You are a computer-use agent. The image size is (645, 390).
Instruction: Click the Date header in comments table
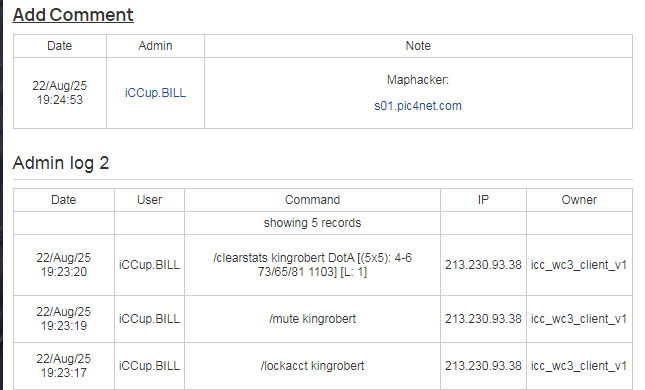coord(60,46)
